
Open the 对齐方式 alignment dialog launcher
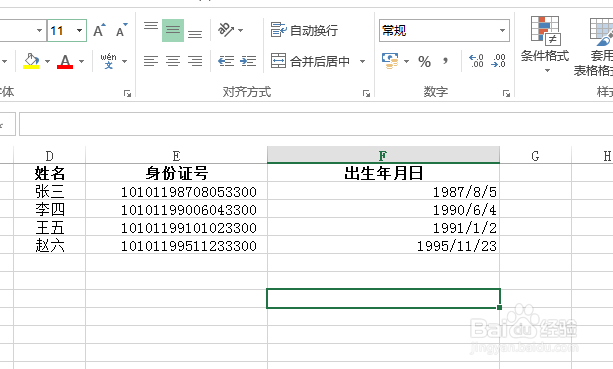click(366, 93)
